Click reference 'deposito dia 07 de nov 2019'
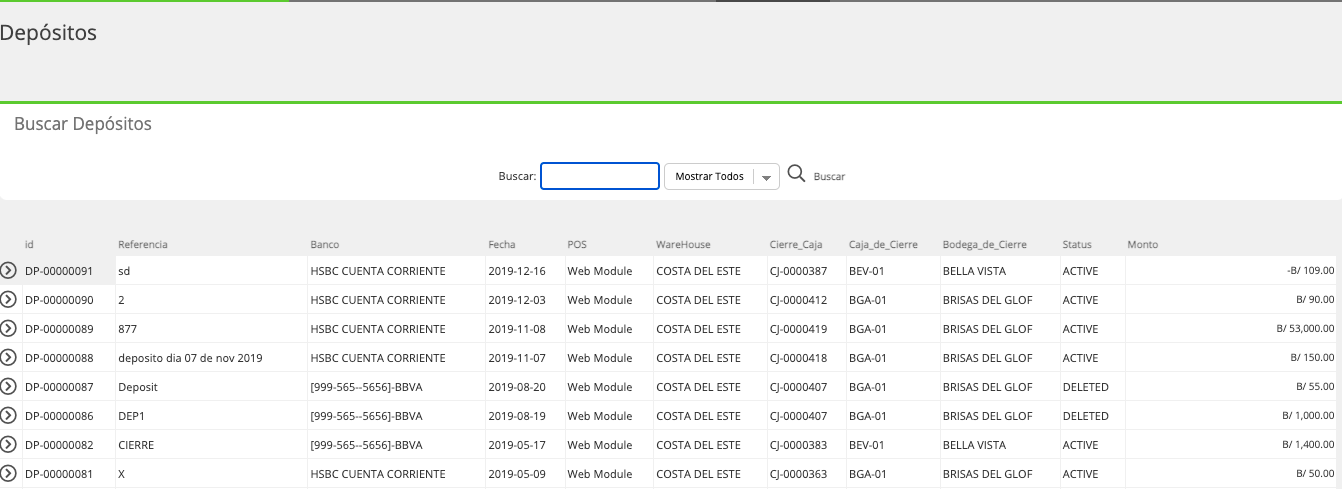1342x489 pixels. (x=190, y=358)
